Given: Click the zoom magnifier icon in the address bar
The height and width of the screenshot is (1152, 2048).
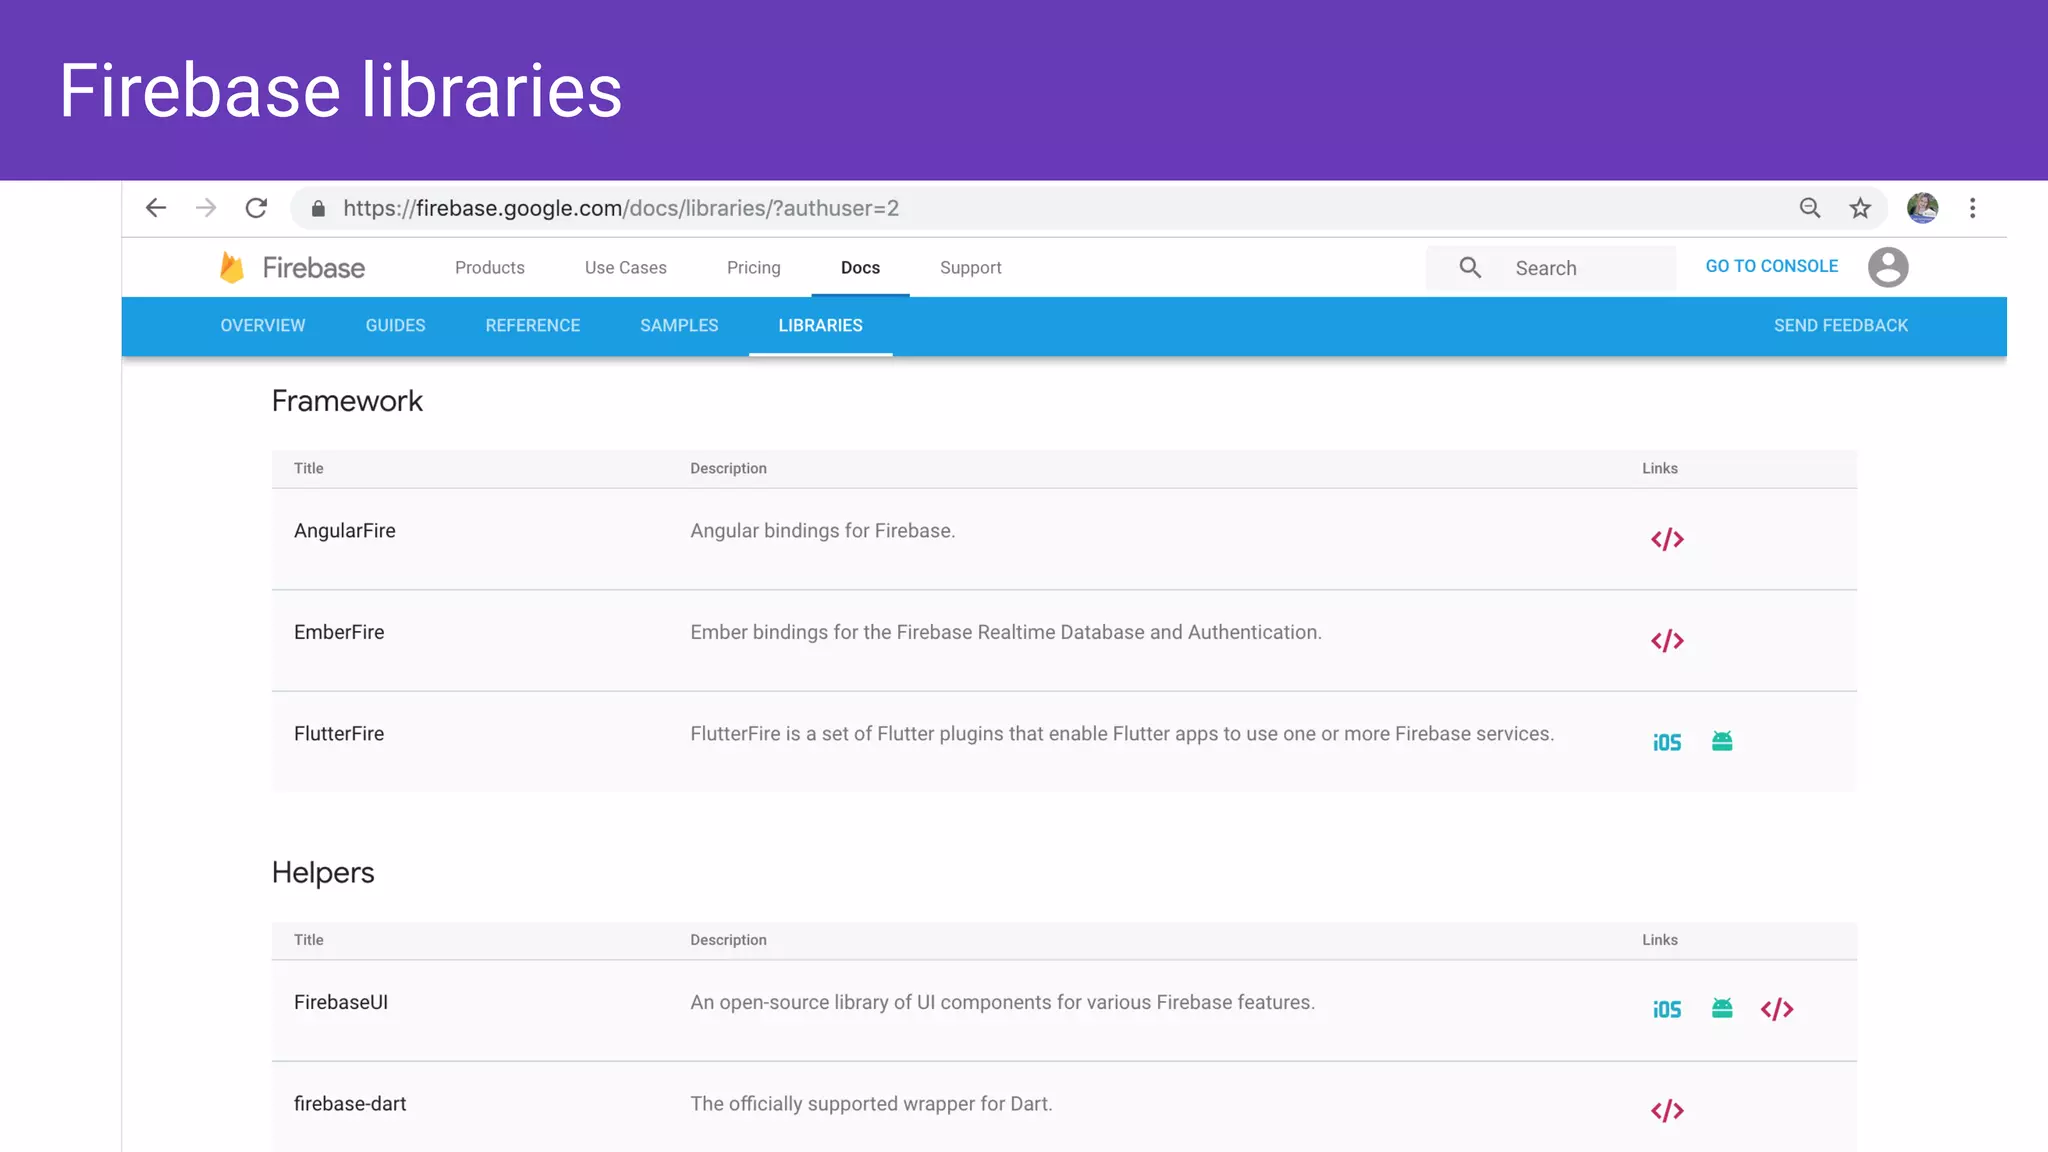Looking at the screenshot, I should 1810,208.
